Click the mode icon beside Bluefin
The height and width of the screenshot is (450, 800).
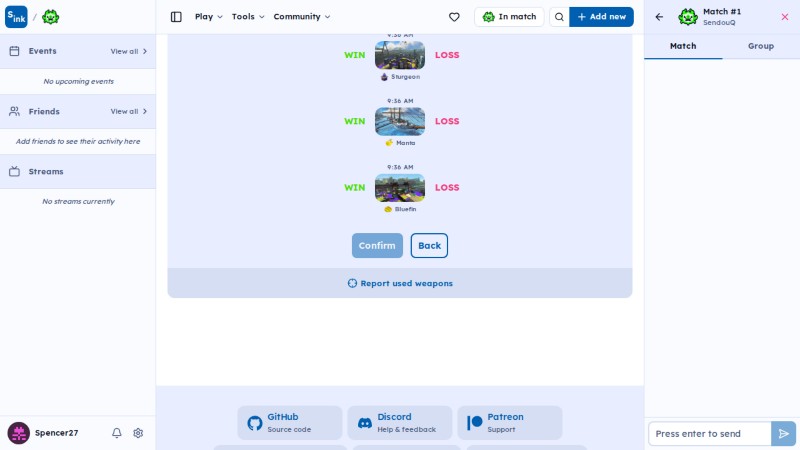click(388, 209)
